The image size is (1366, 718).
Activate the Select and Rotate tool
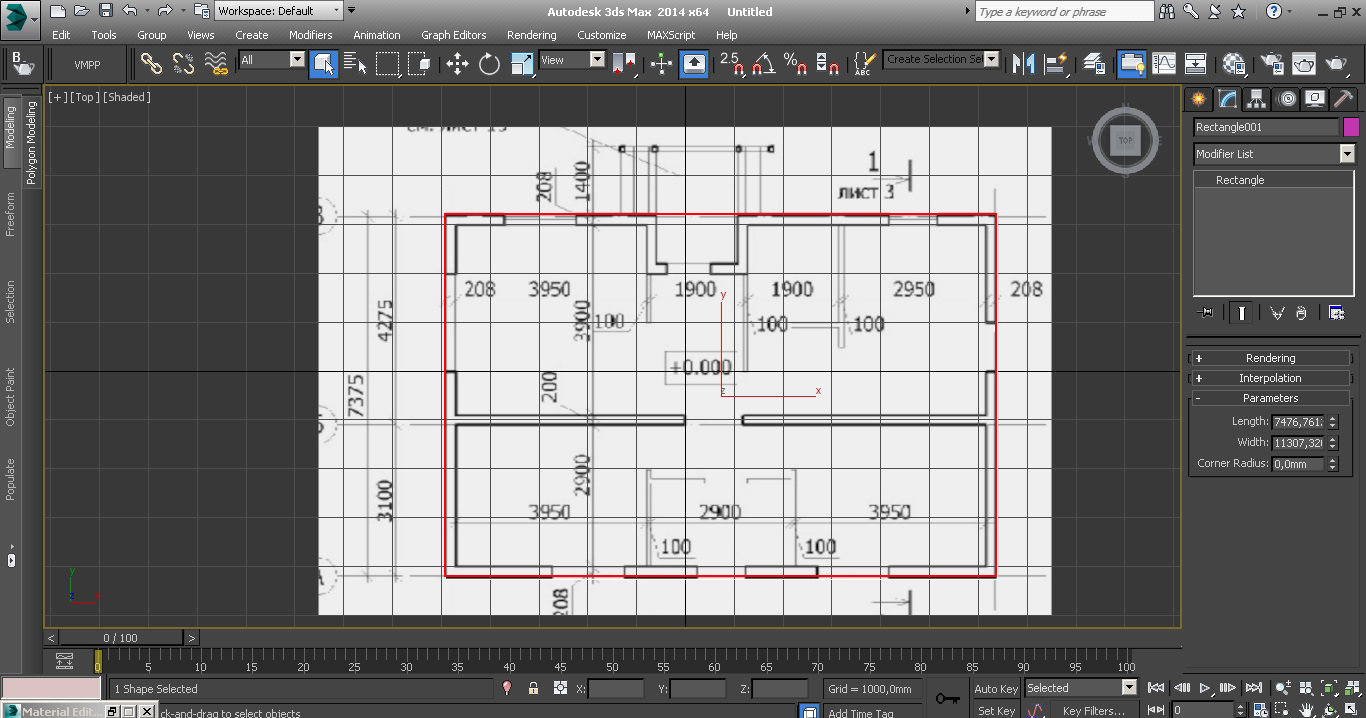[x=489, y=64]
